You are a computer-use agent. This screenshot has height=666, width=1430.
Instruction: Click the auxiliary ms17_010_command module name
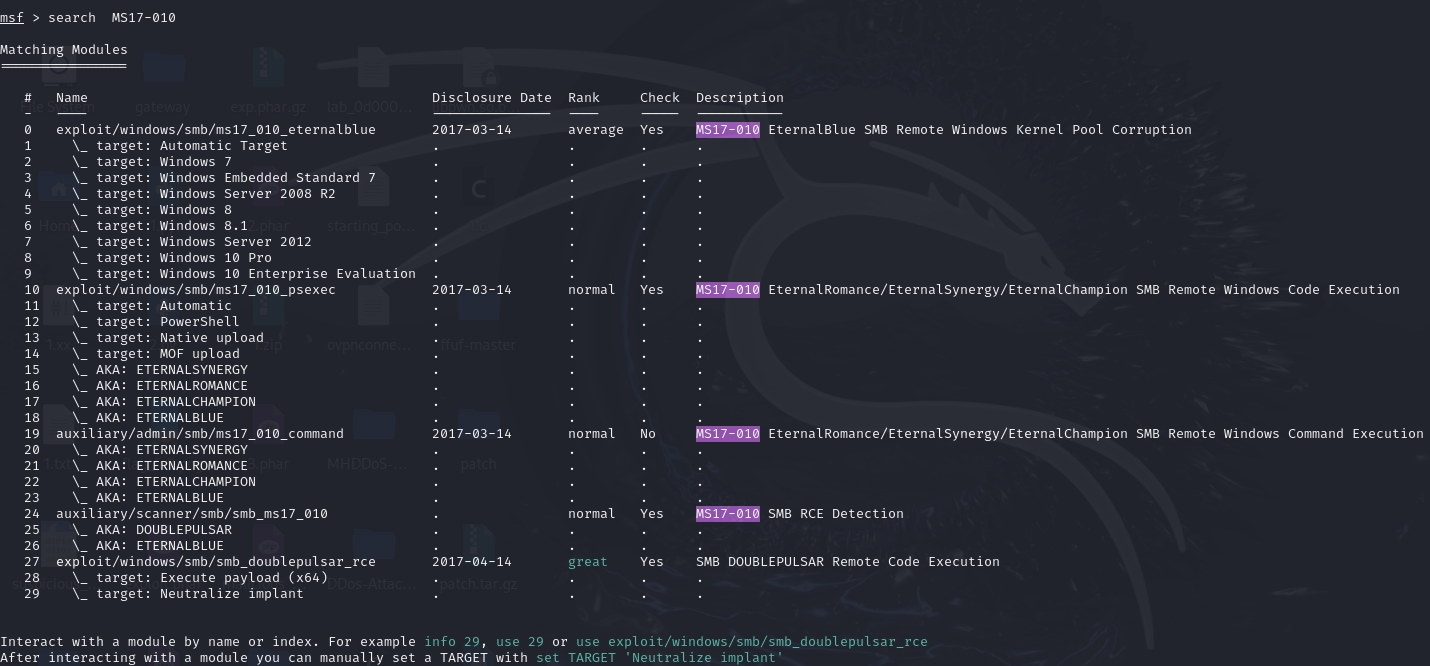coord(199,434)
